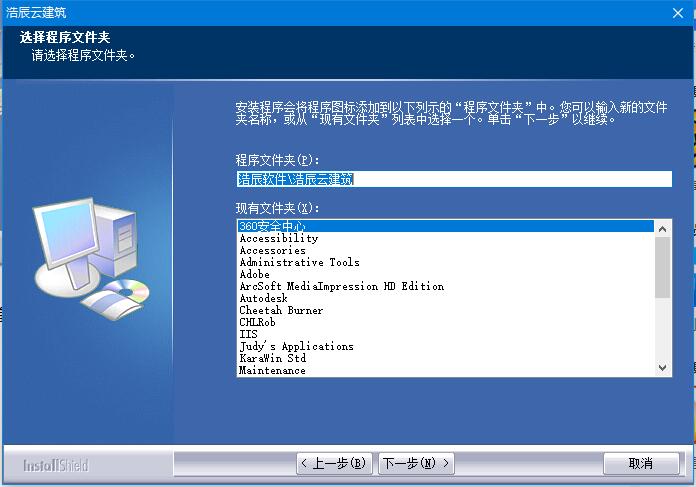
Task: Select the Maintenance folder entry
Action: tap(272, 370)
